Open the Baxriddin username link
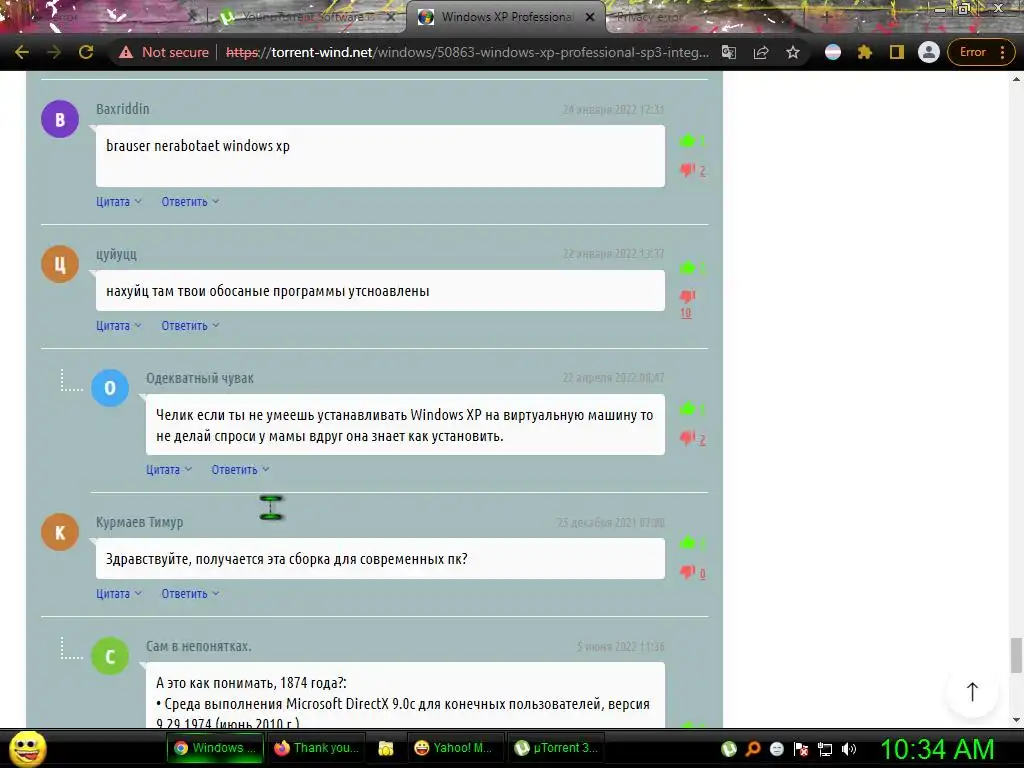The image size is (1024, 768). click(x=123, y=109)
